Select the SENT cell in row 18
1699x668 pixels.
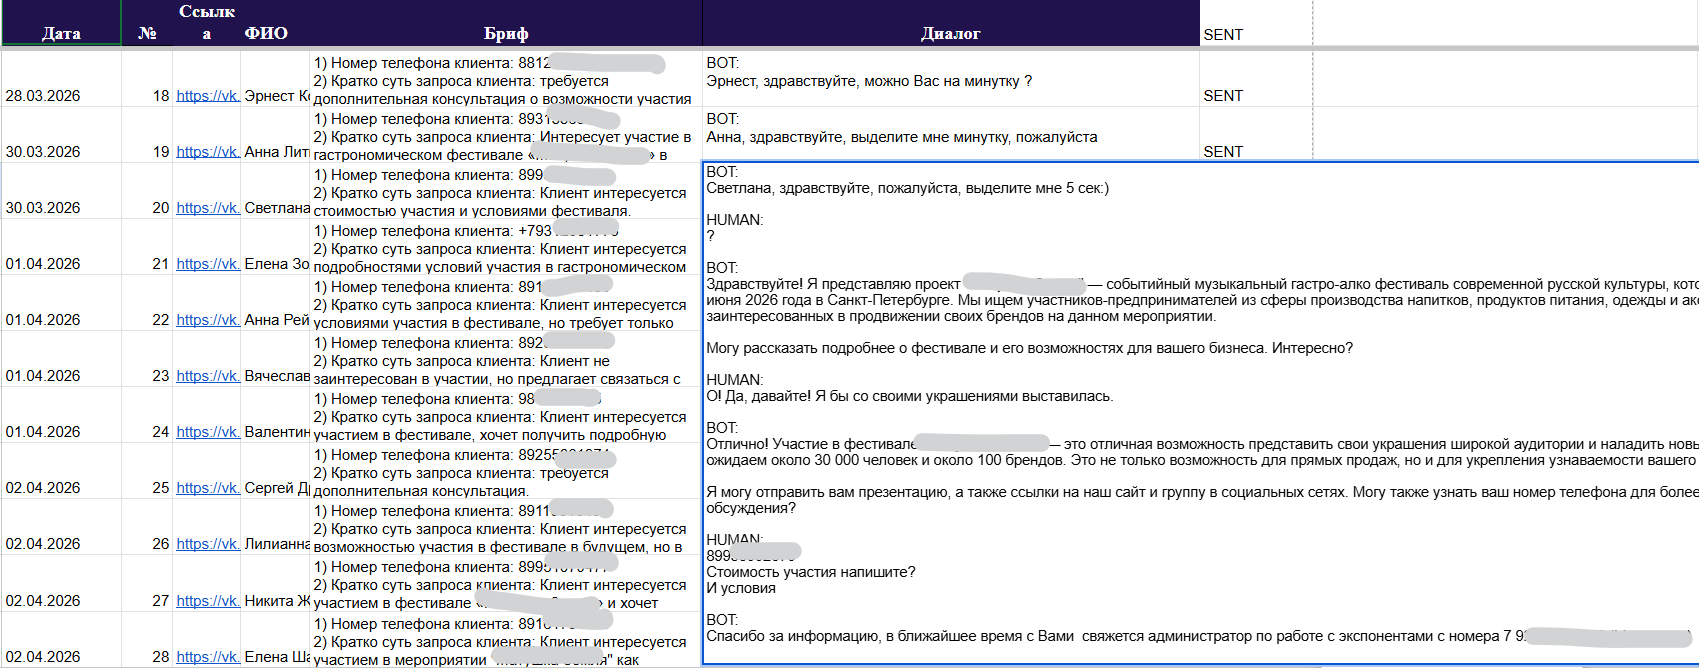tap(1256, 79)
